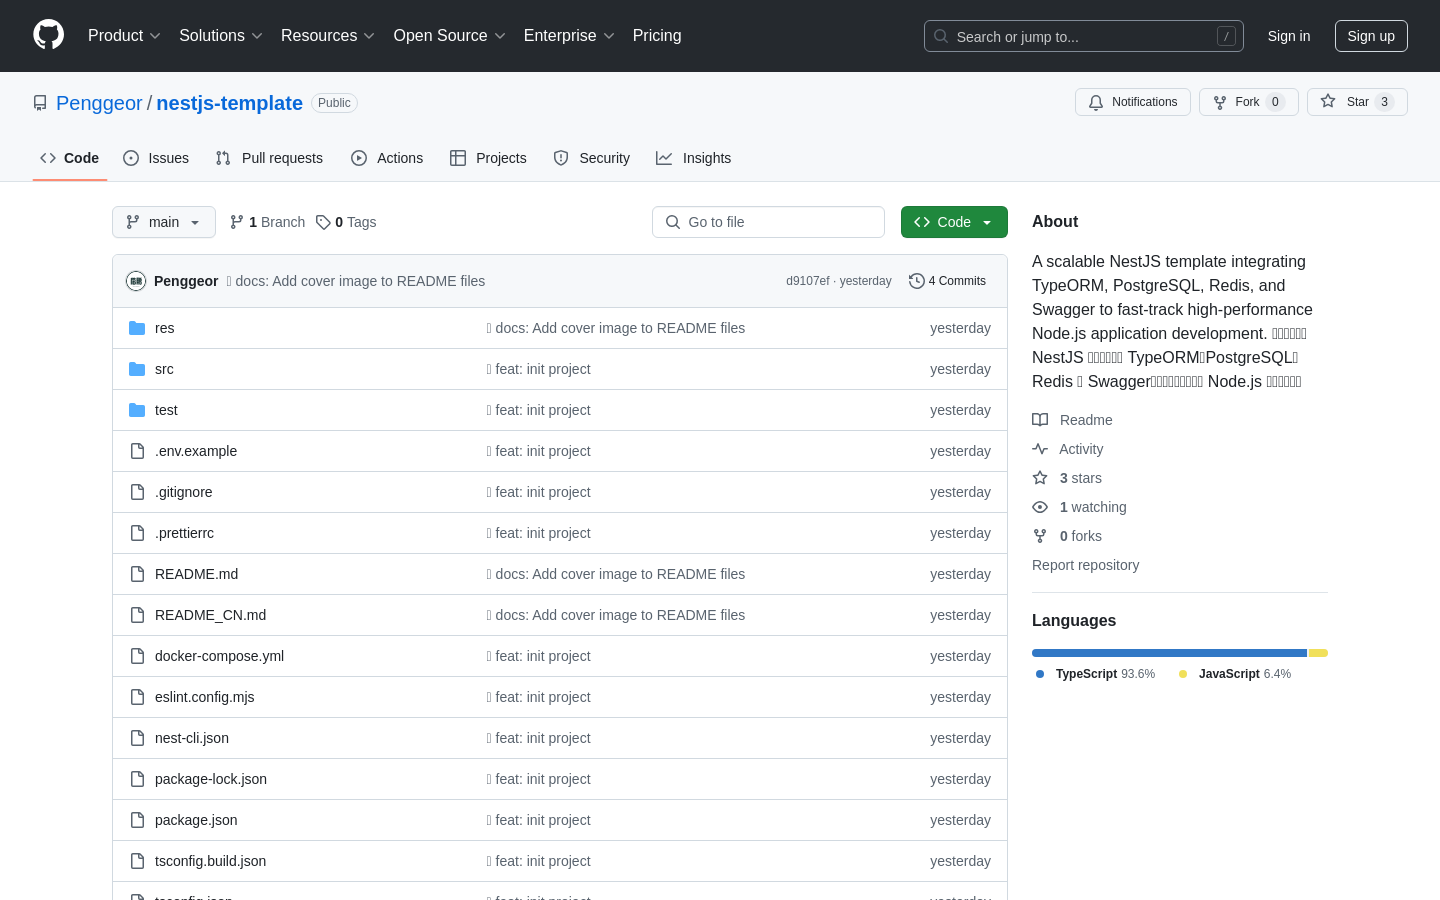Click the fork icon in Fork button
1440x900 pixels.
(1220, 102)
